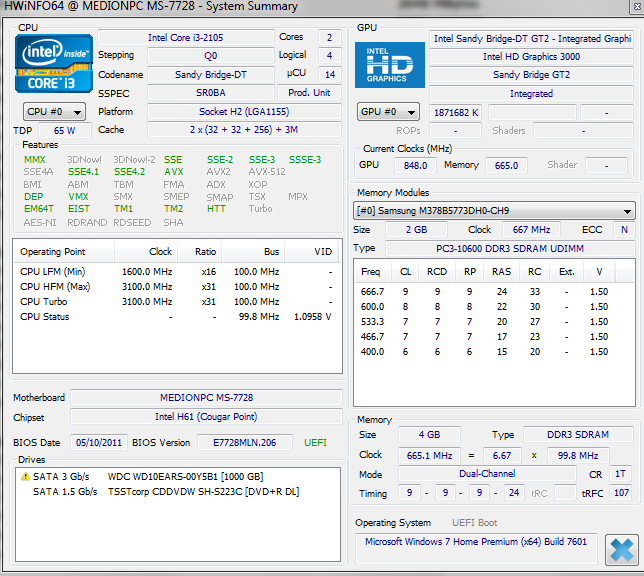The image size is (644, 576).
Task: Click the VID column header
Action: (312, 251)
